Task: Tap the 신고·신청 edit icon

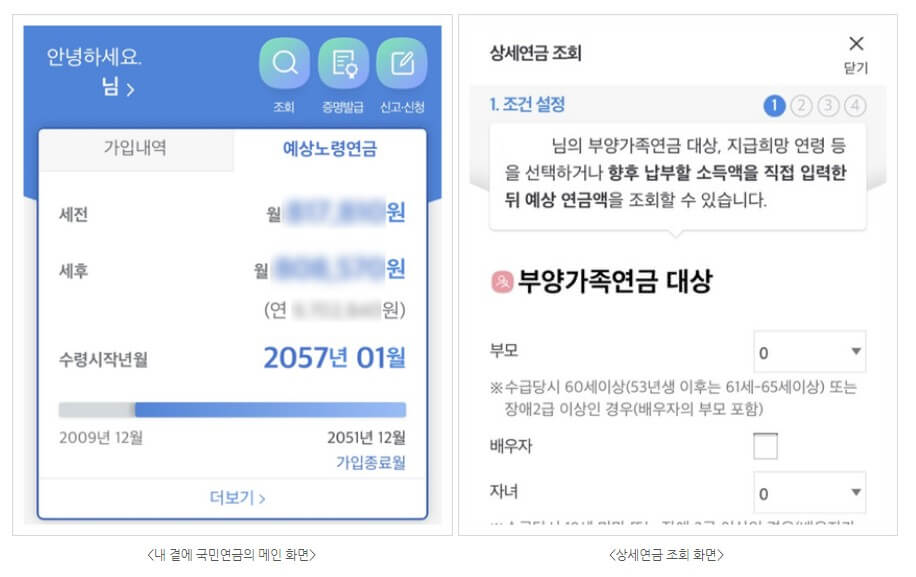Action: 402,63
